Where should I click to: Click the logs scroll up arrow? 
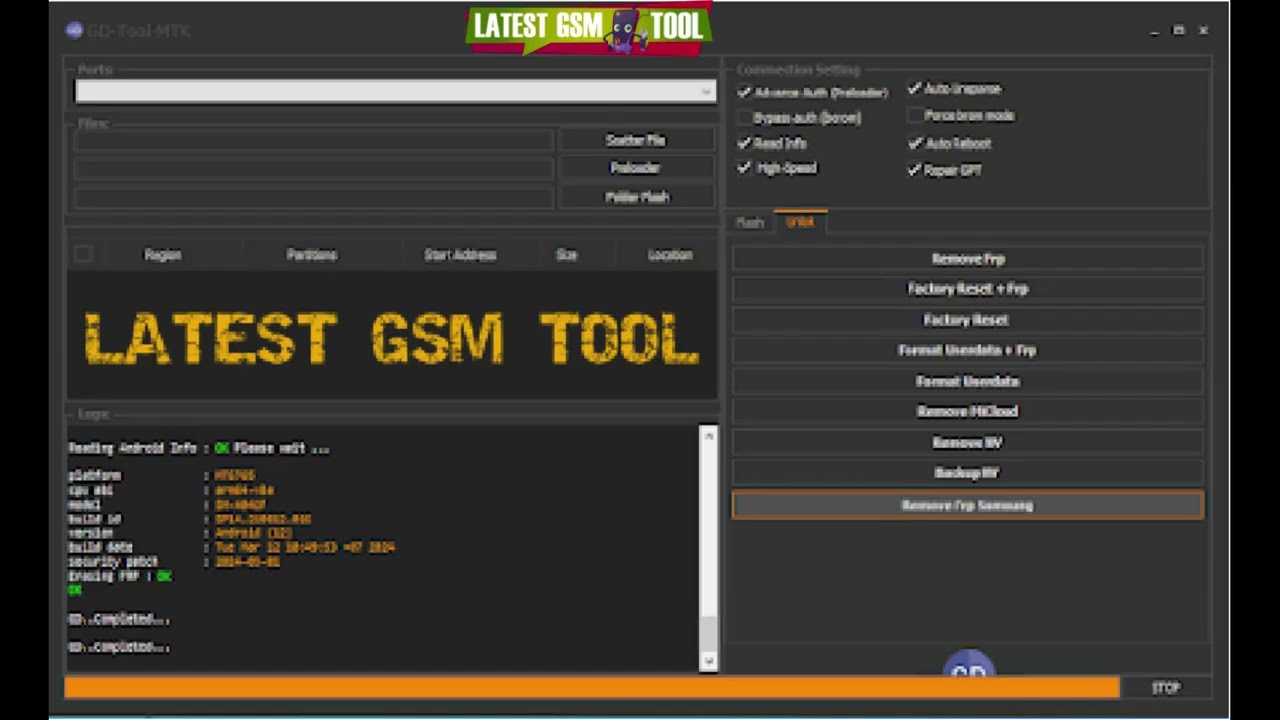(708, 436)
